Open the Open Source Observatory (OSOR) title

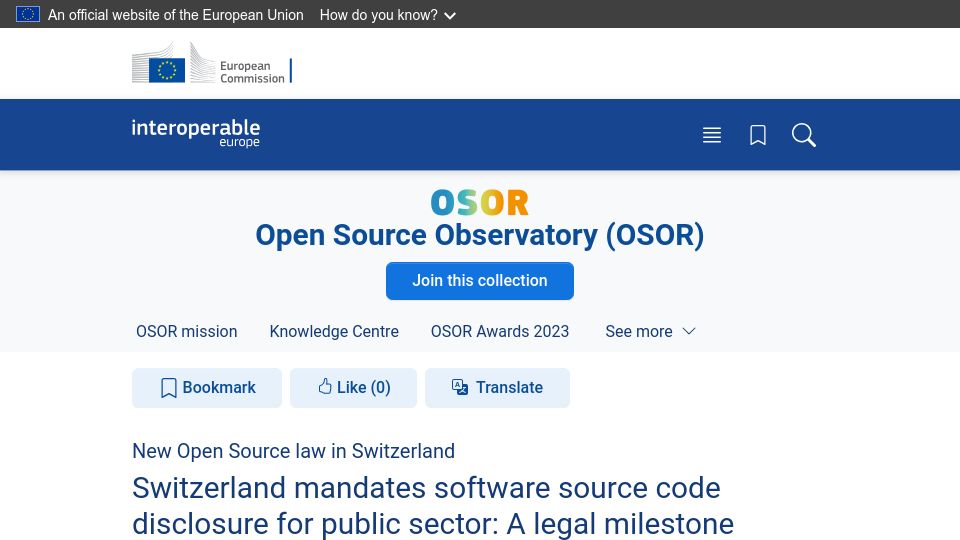tap(479, 235)
